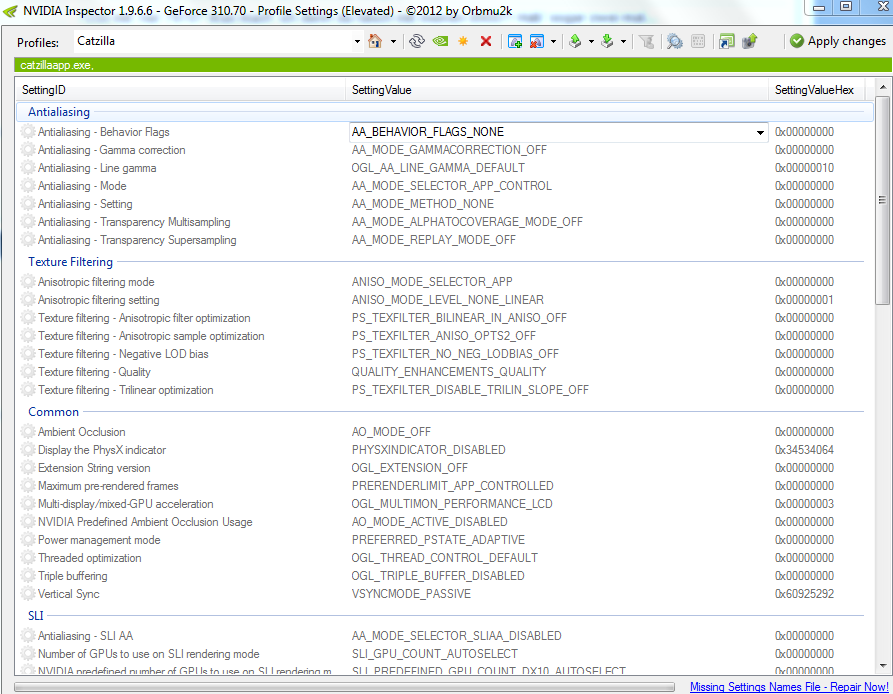Open the export profile dropdown arrow

(x=591, y=42)
